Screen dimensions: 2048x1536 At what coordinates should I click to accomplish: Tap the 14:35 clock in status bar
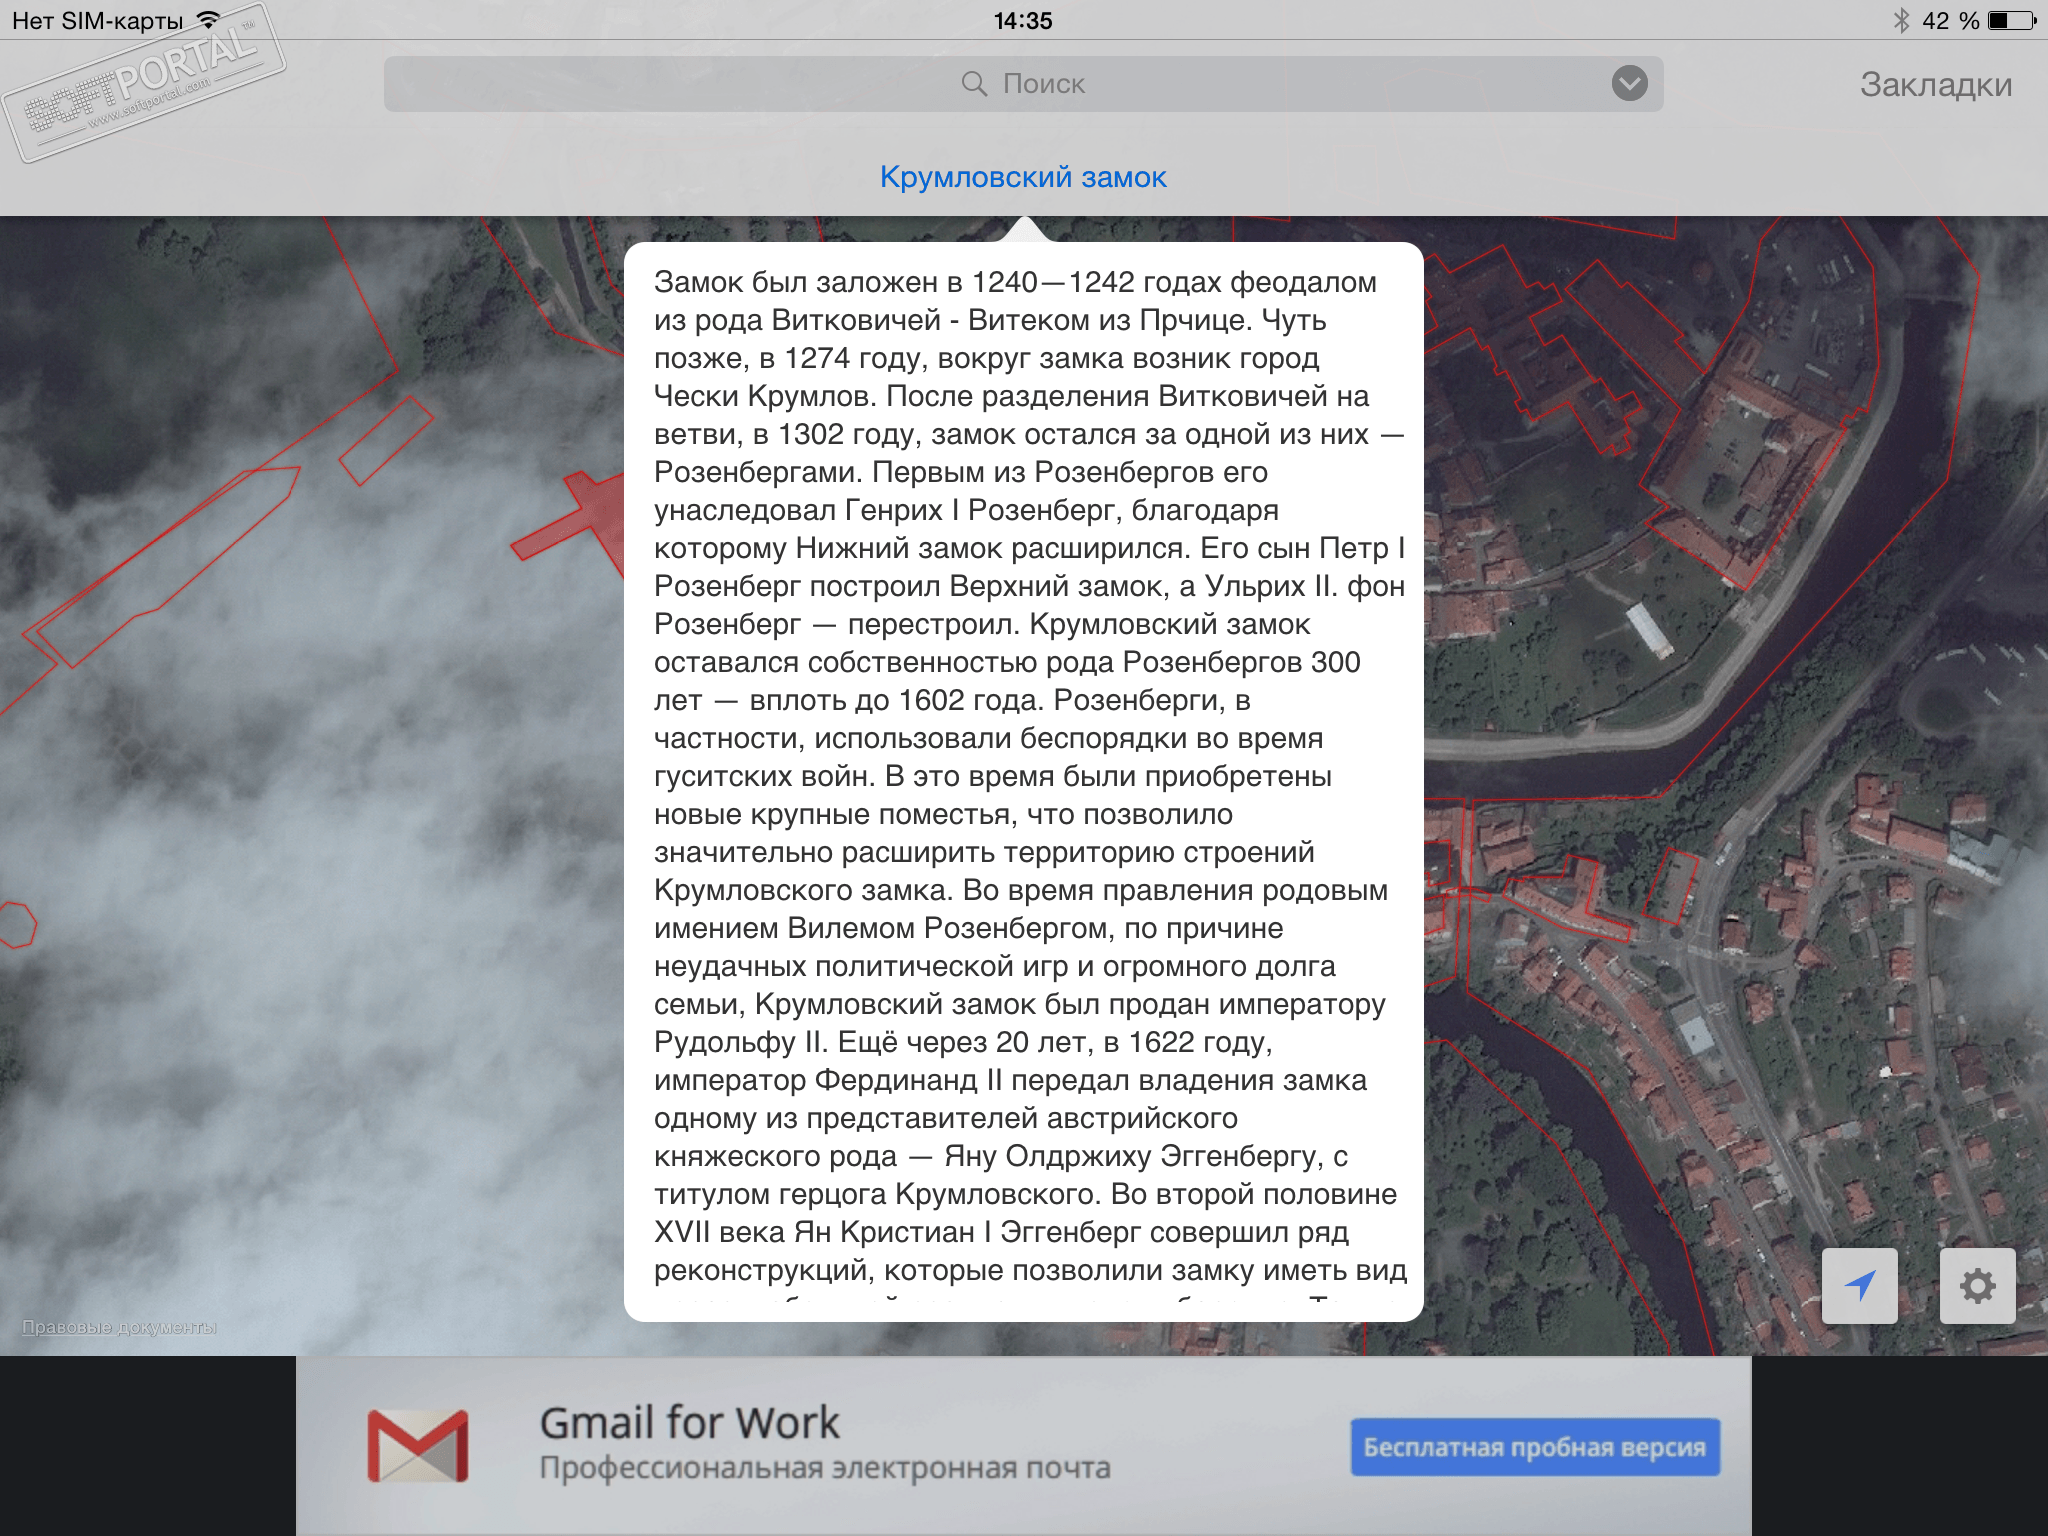pyautogui.click(x=1023, y=20)
